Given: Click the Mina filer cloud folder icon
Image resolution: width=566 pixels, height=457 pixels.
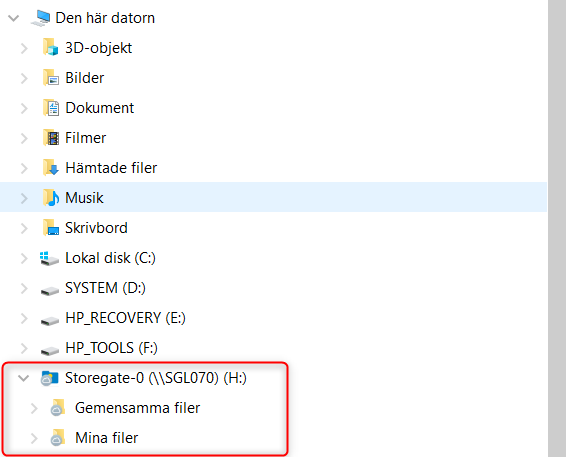Looking at the screenshot, I should [x=58, y=438].
